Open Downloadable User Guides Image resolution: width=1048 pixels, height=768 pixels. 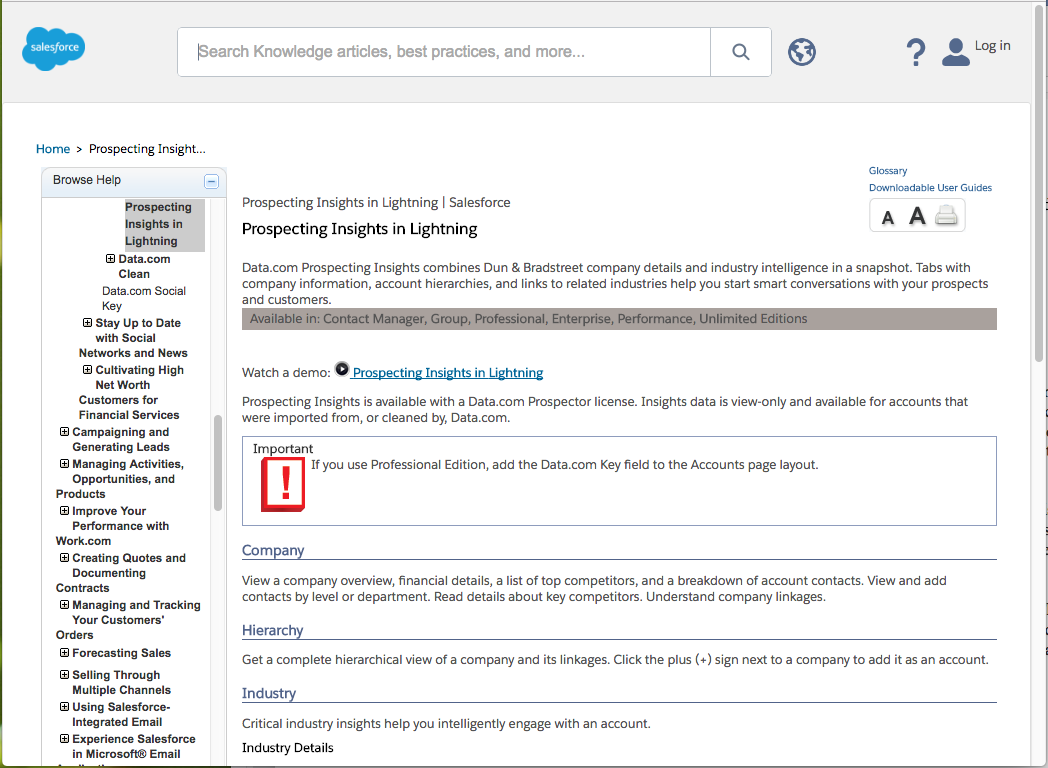[929, 187]
